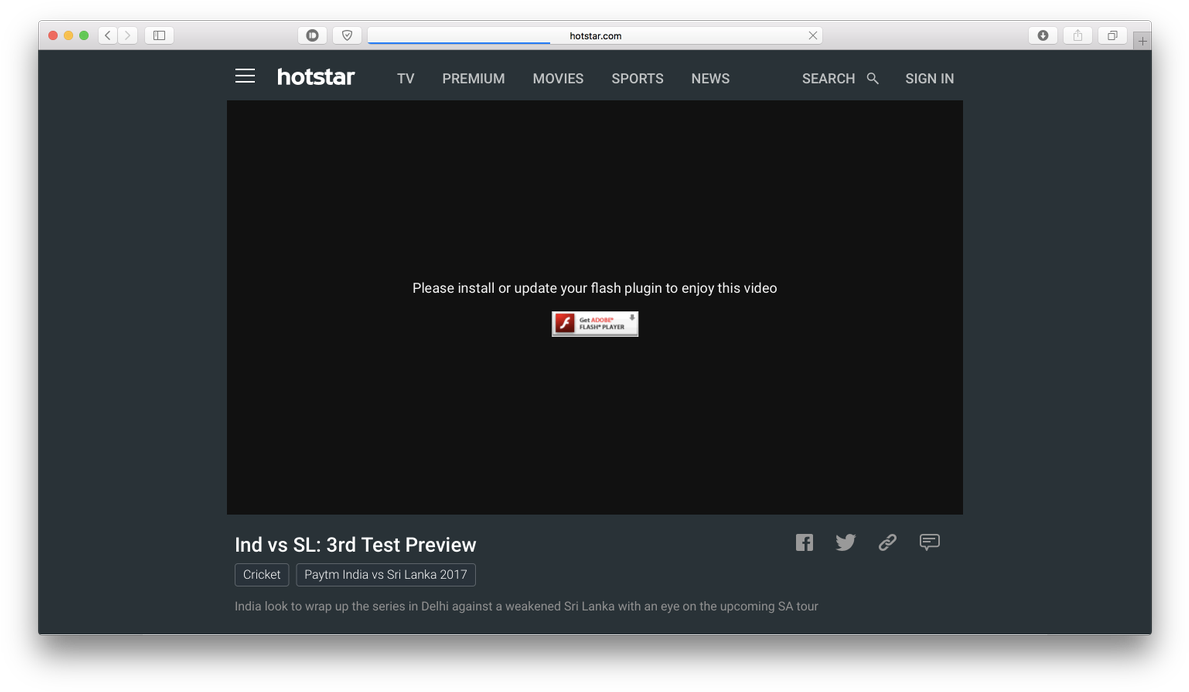Viewport: 1189px width, 692px height.
Task: Share video on Facebook
Action: pos(805,543)
